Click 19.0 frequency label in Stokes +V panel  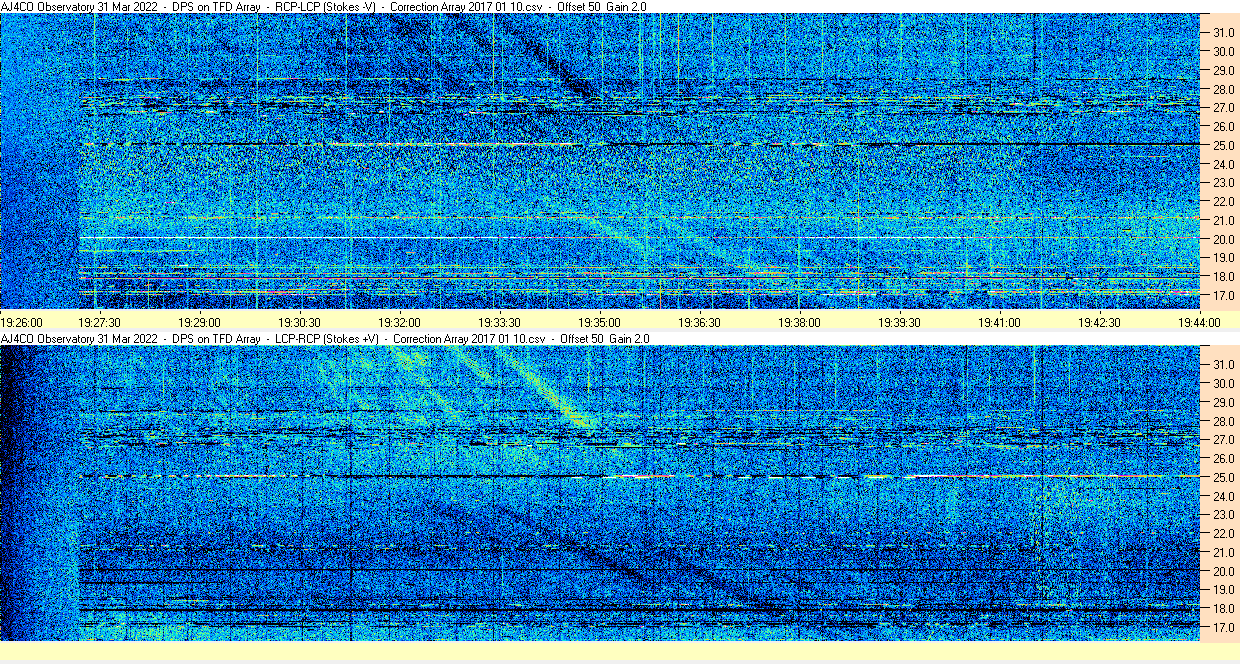click(1223, 590)
